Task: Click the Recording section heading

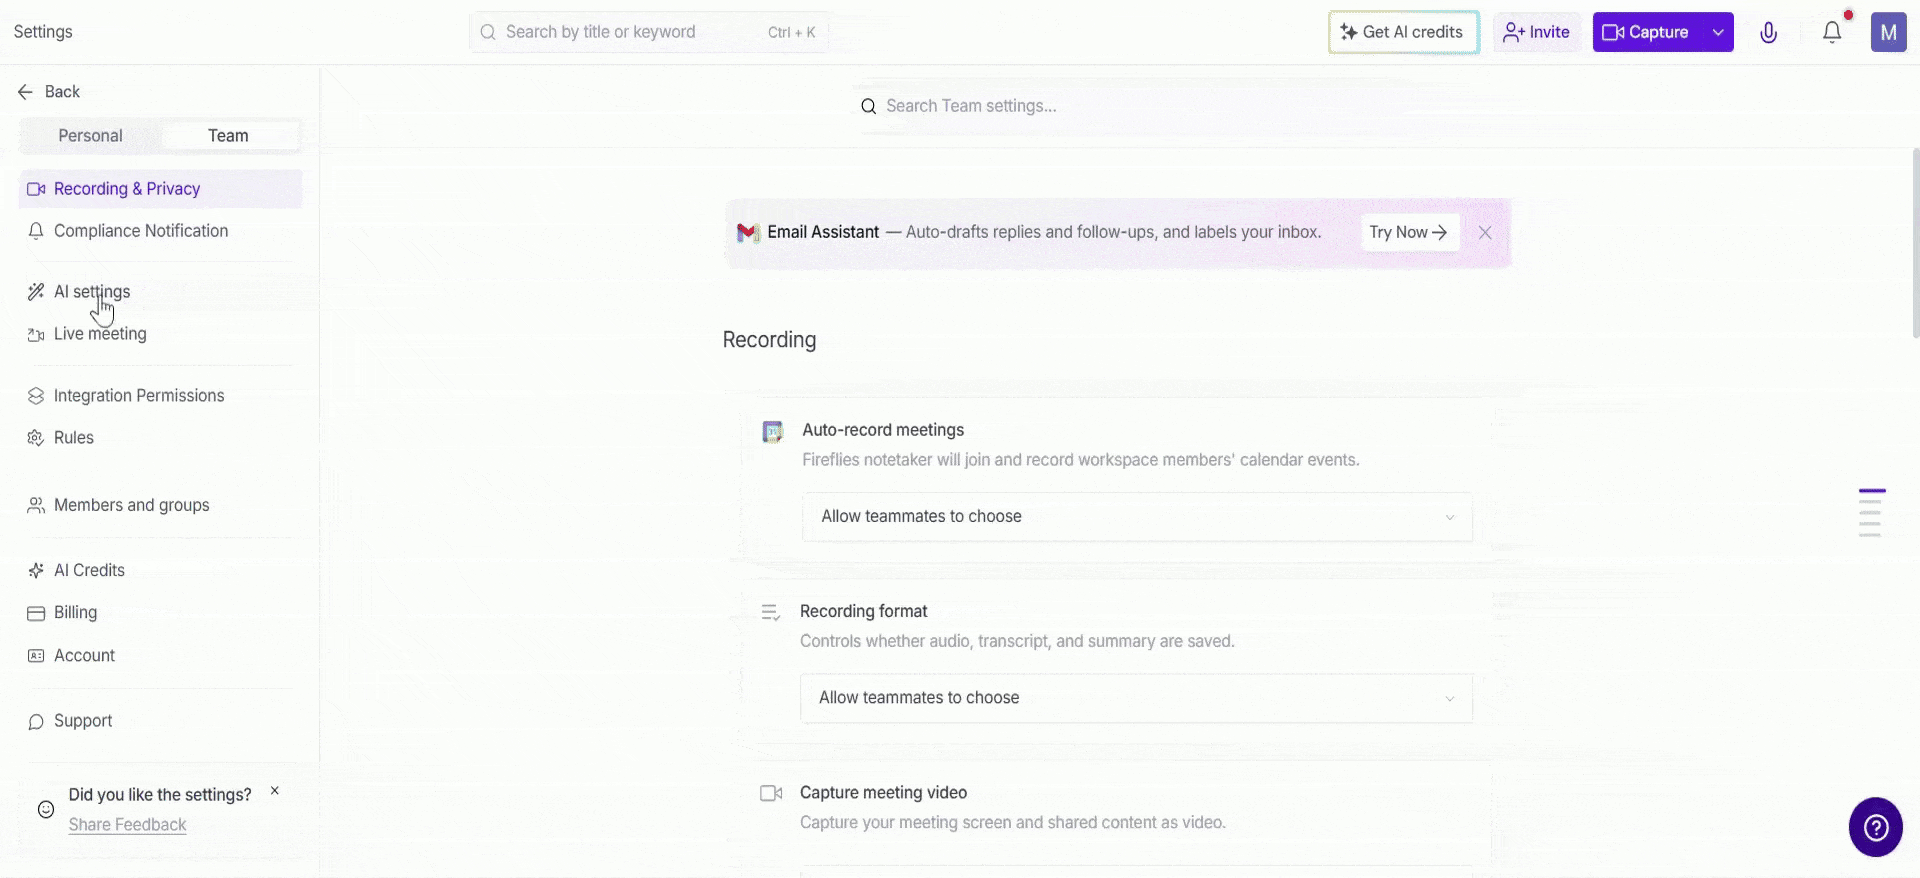Action: pyautogui.click(x=769, y=340)
